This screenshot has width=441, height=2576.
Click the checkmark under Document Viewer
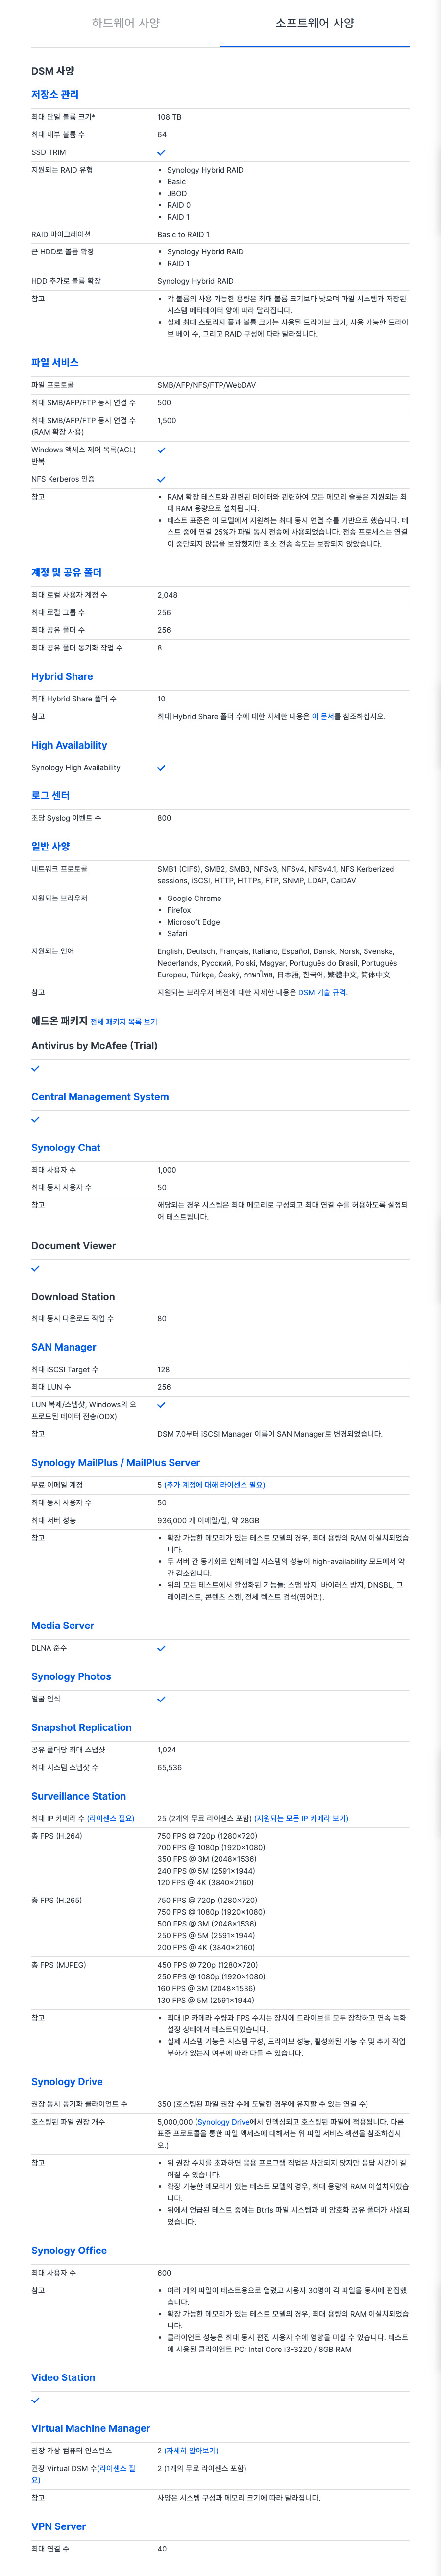35,1268
